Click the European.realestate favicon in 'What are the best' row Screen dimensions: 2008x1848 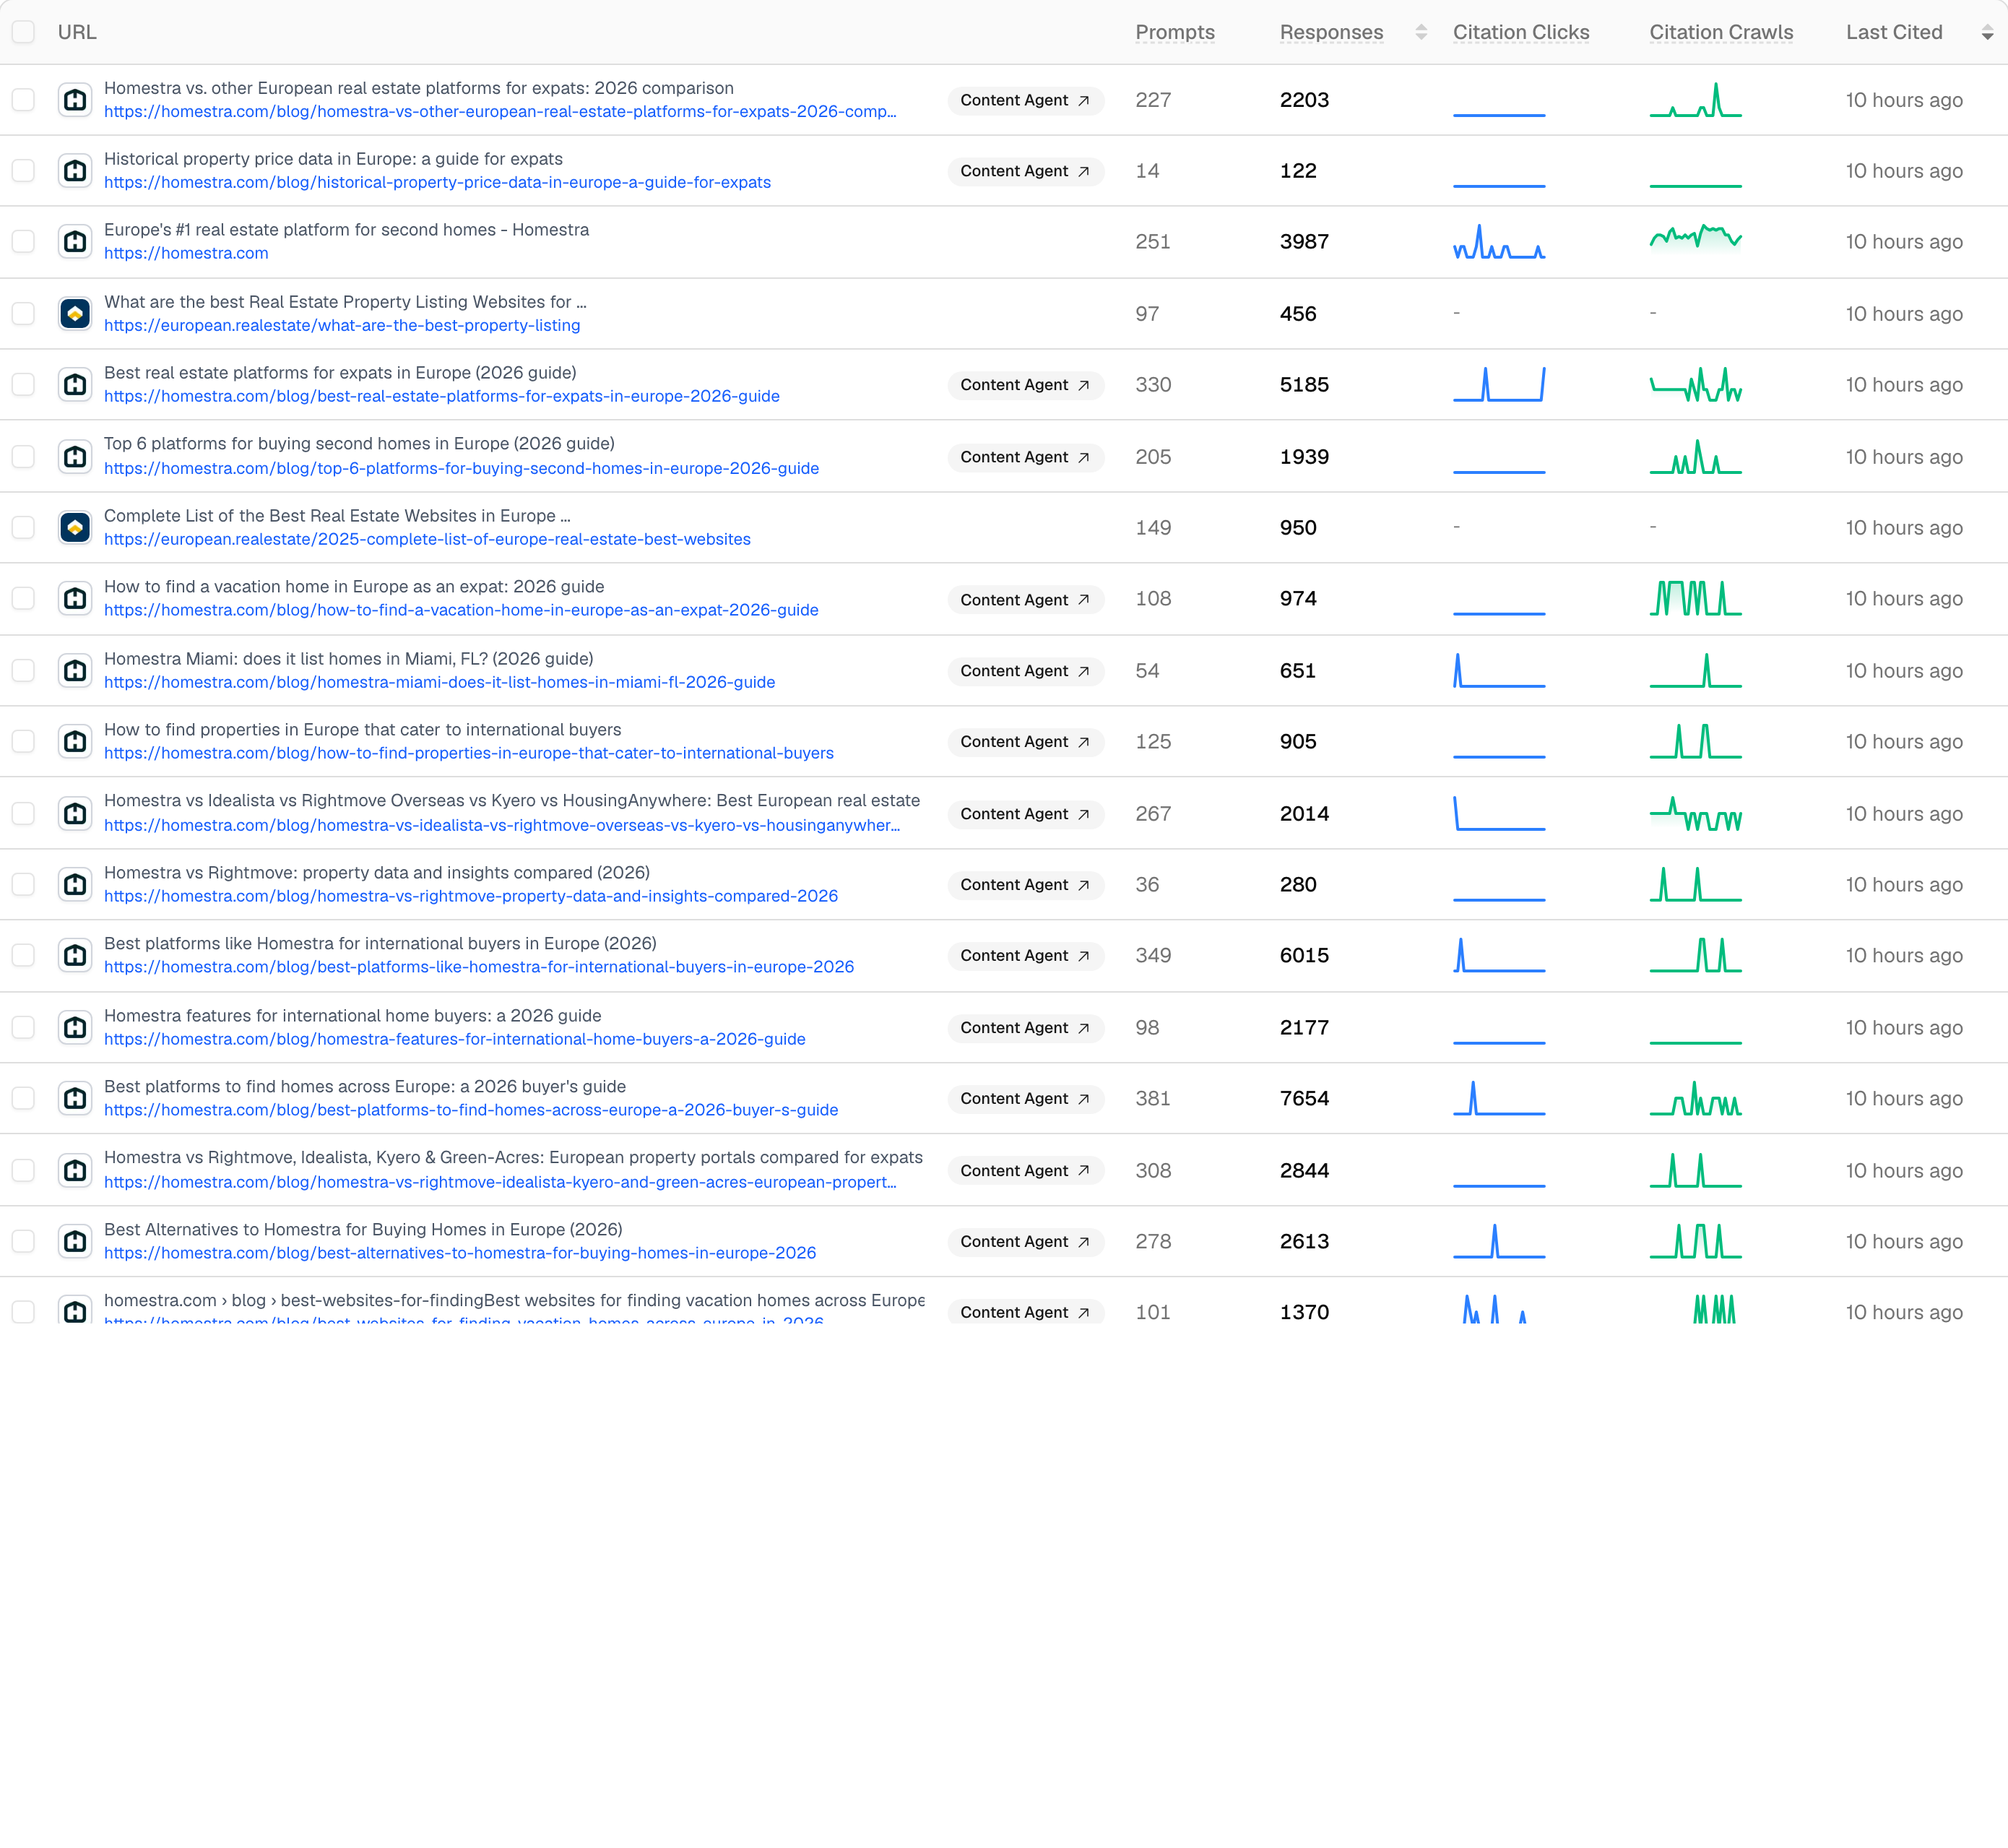[75, 314]
